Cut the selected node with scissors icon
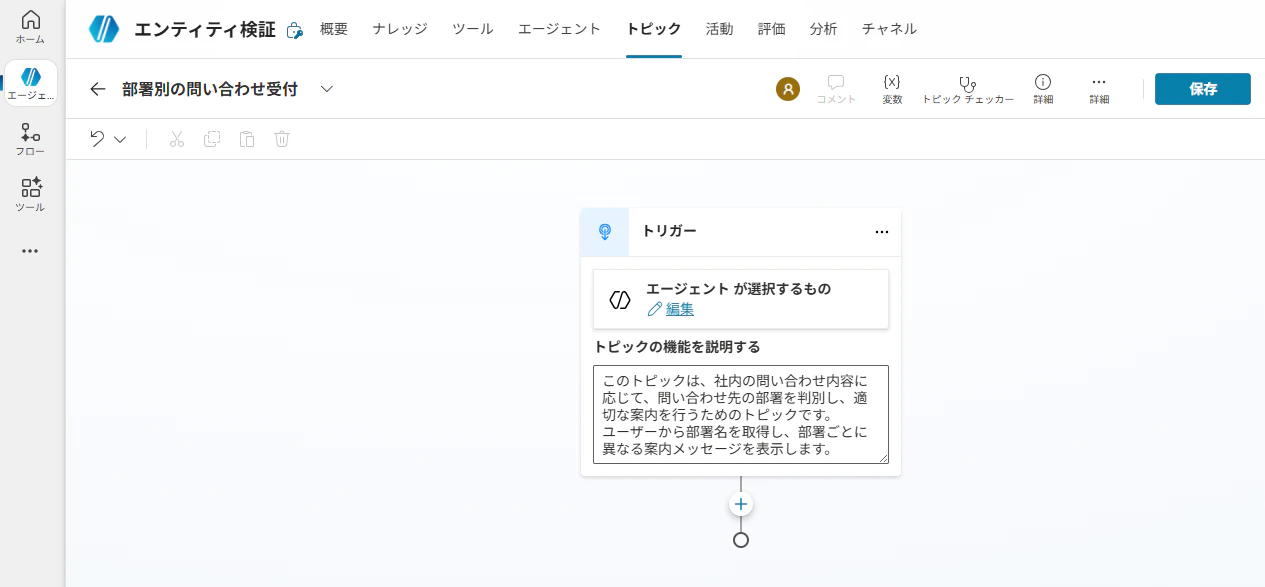Viewport: 1265px width, 587px height. (177, 139)
